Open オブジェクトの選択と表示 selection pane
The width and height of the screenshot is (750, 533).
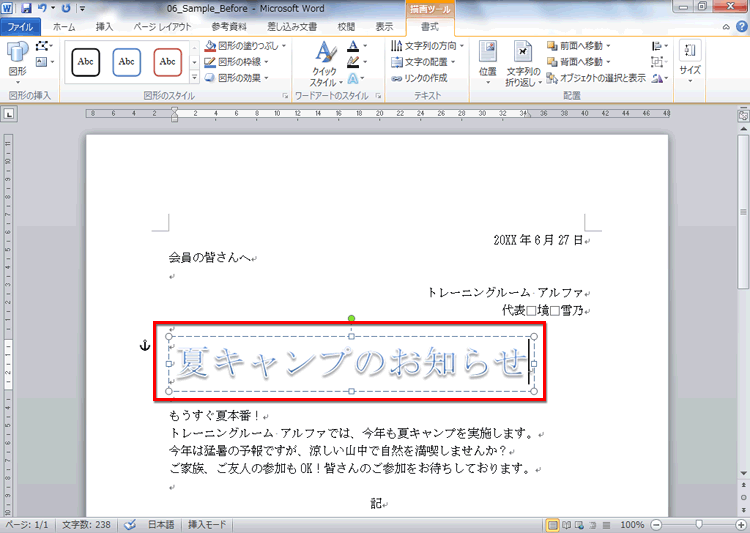[596, 78]
